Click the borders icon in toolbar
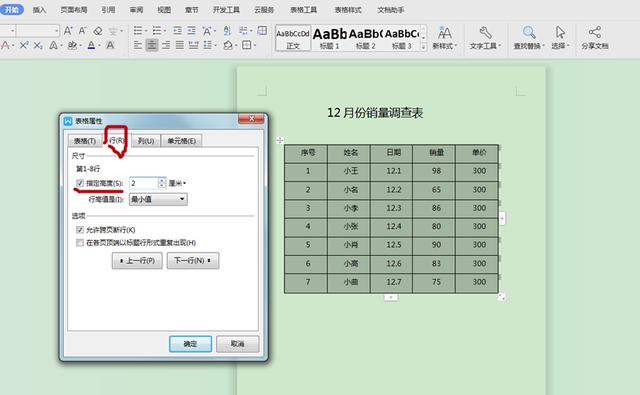The width and height of the screenshot is (640, 395). 246,45
